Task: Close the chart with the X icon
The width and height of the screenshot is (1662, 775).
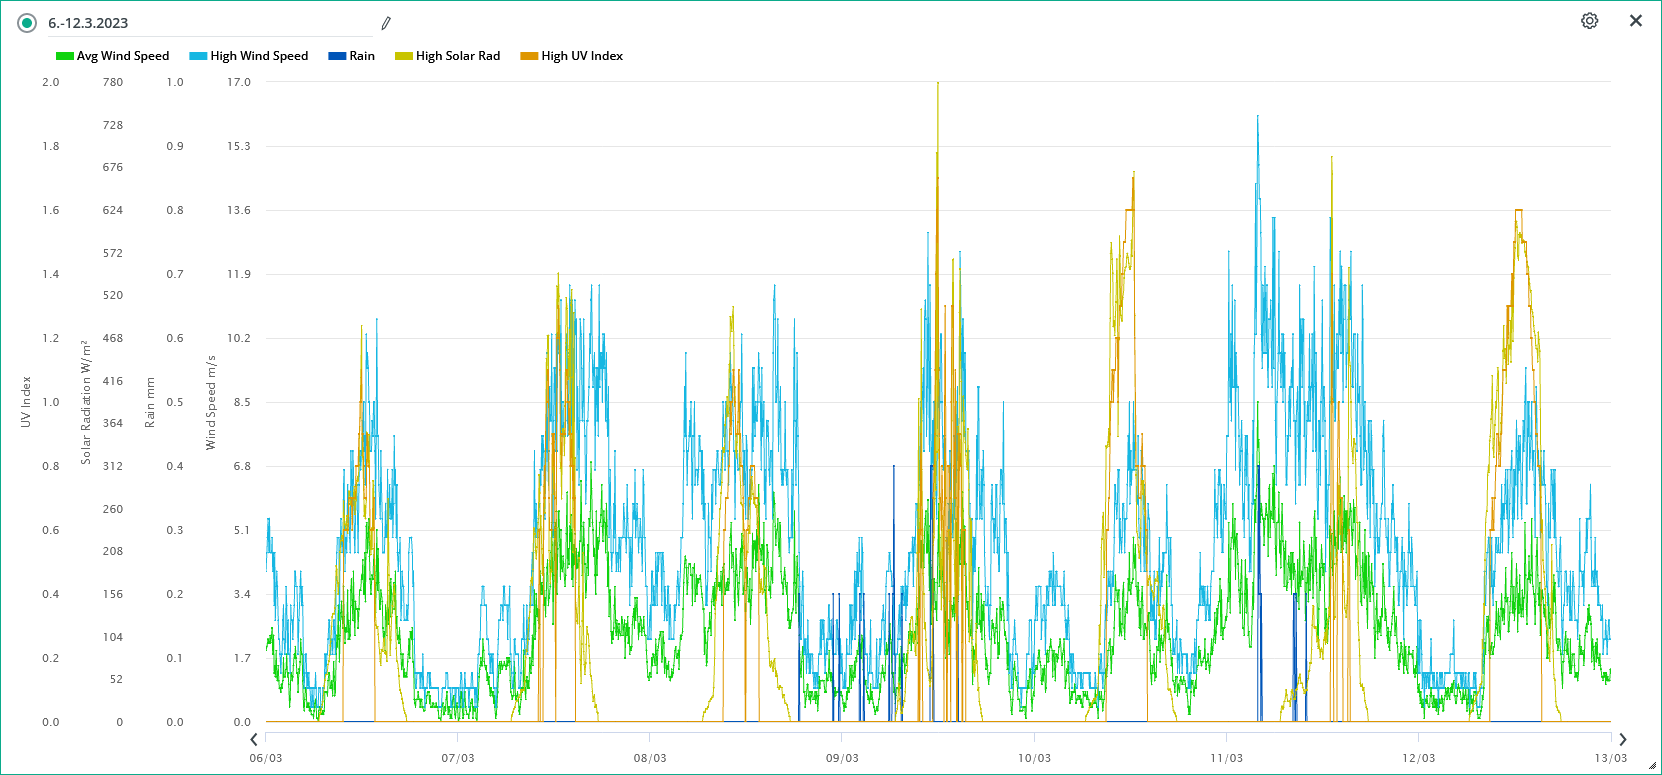Action: [x=1635, y=21]
